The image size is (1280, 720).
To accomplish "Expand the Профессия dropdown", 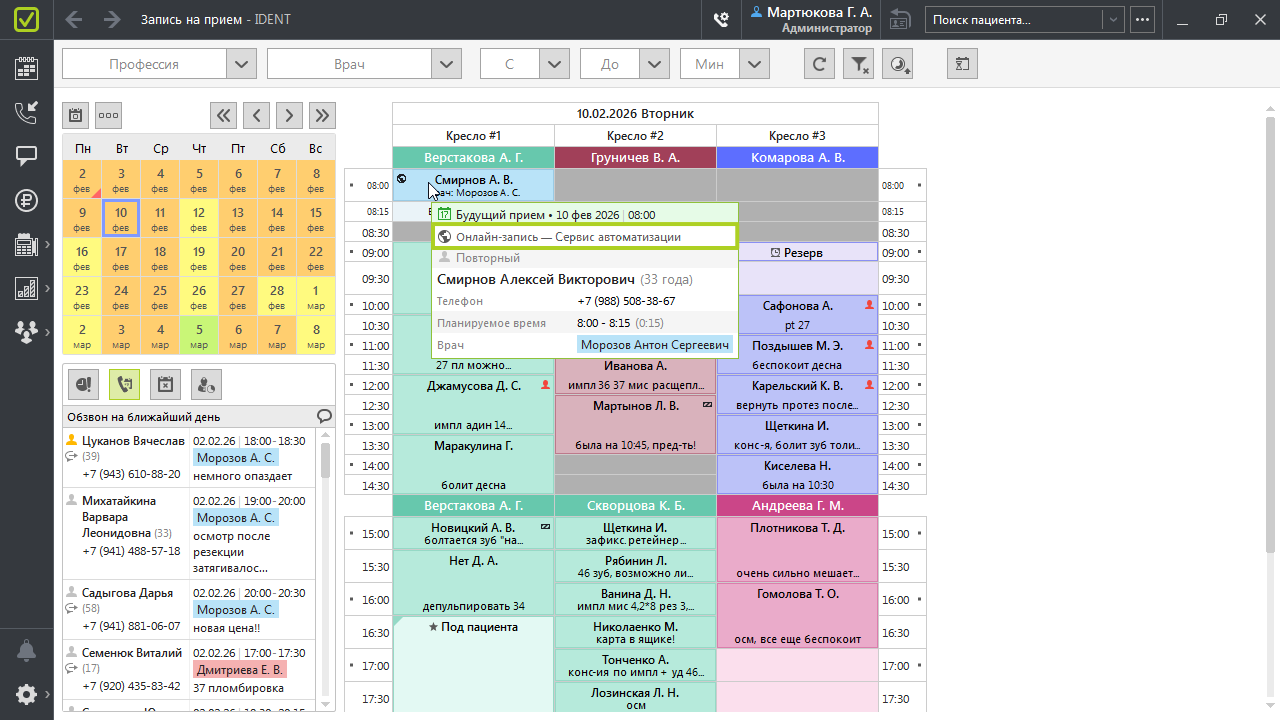I will pos(240,64).
